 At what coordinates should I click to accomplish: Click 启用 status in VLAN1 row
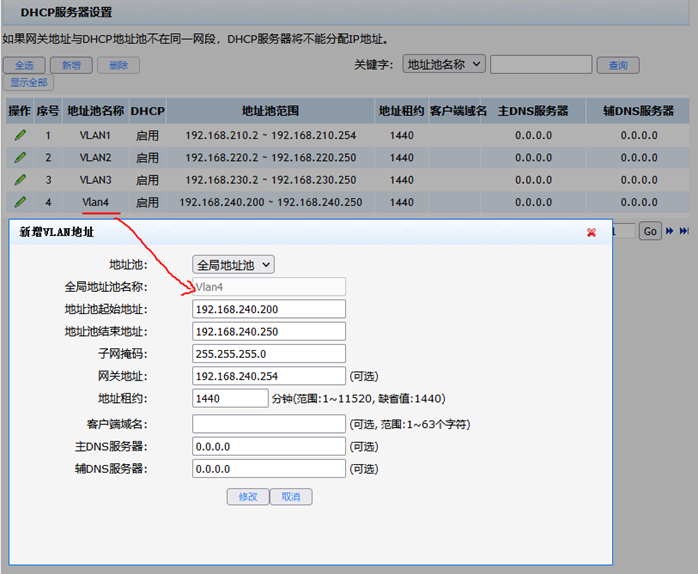[x=147, y=135]
